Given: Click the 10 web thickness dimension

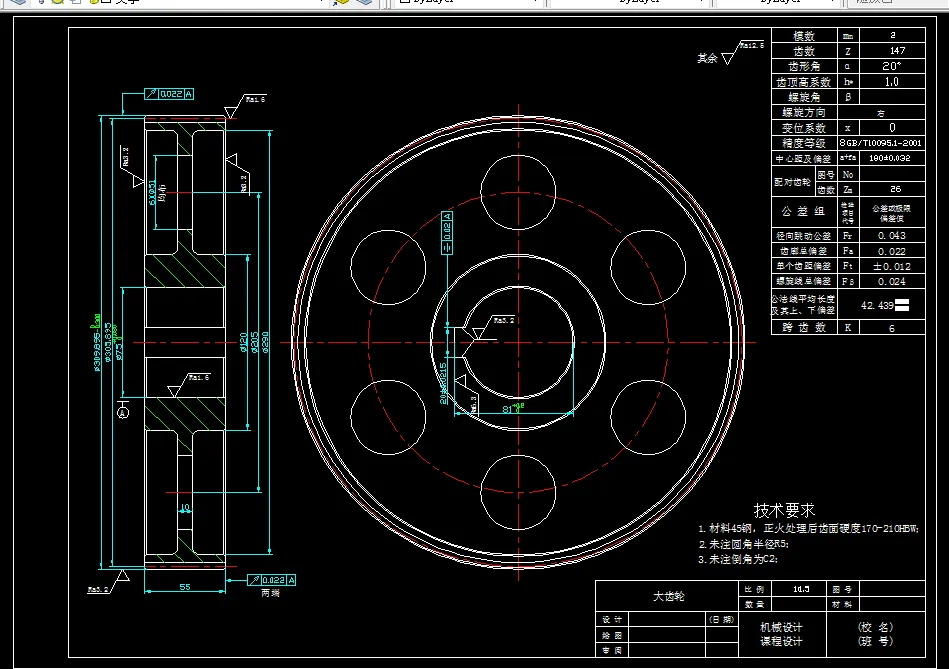Looking at the screenshot, I should 185,507.
